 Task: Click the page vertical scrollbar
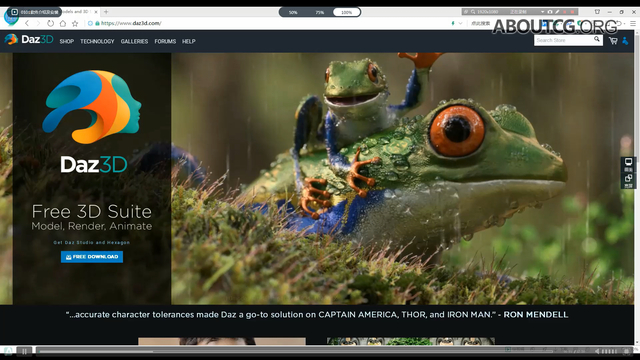(x=637, y=188)
